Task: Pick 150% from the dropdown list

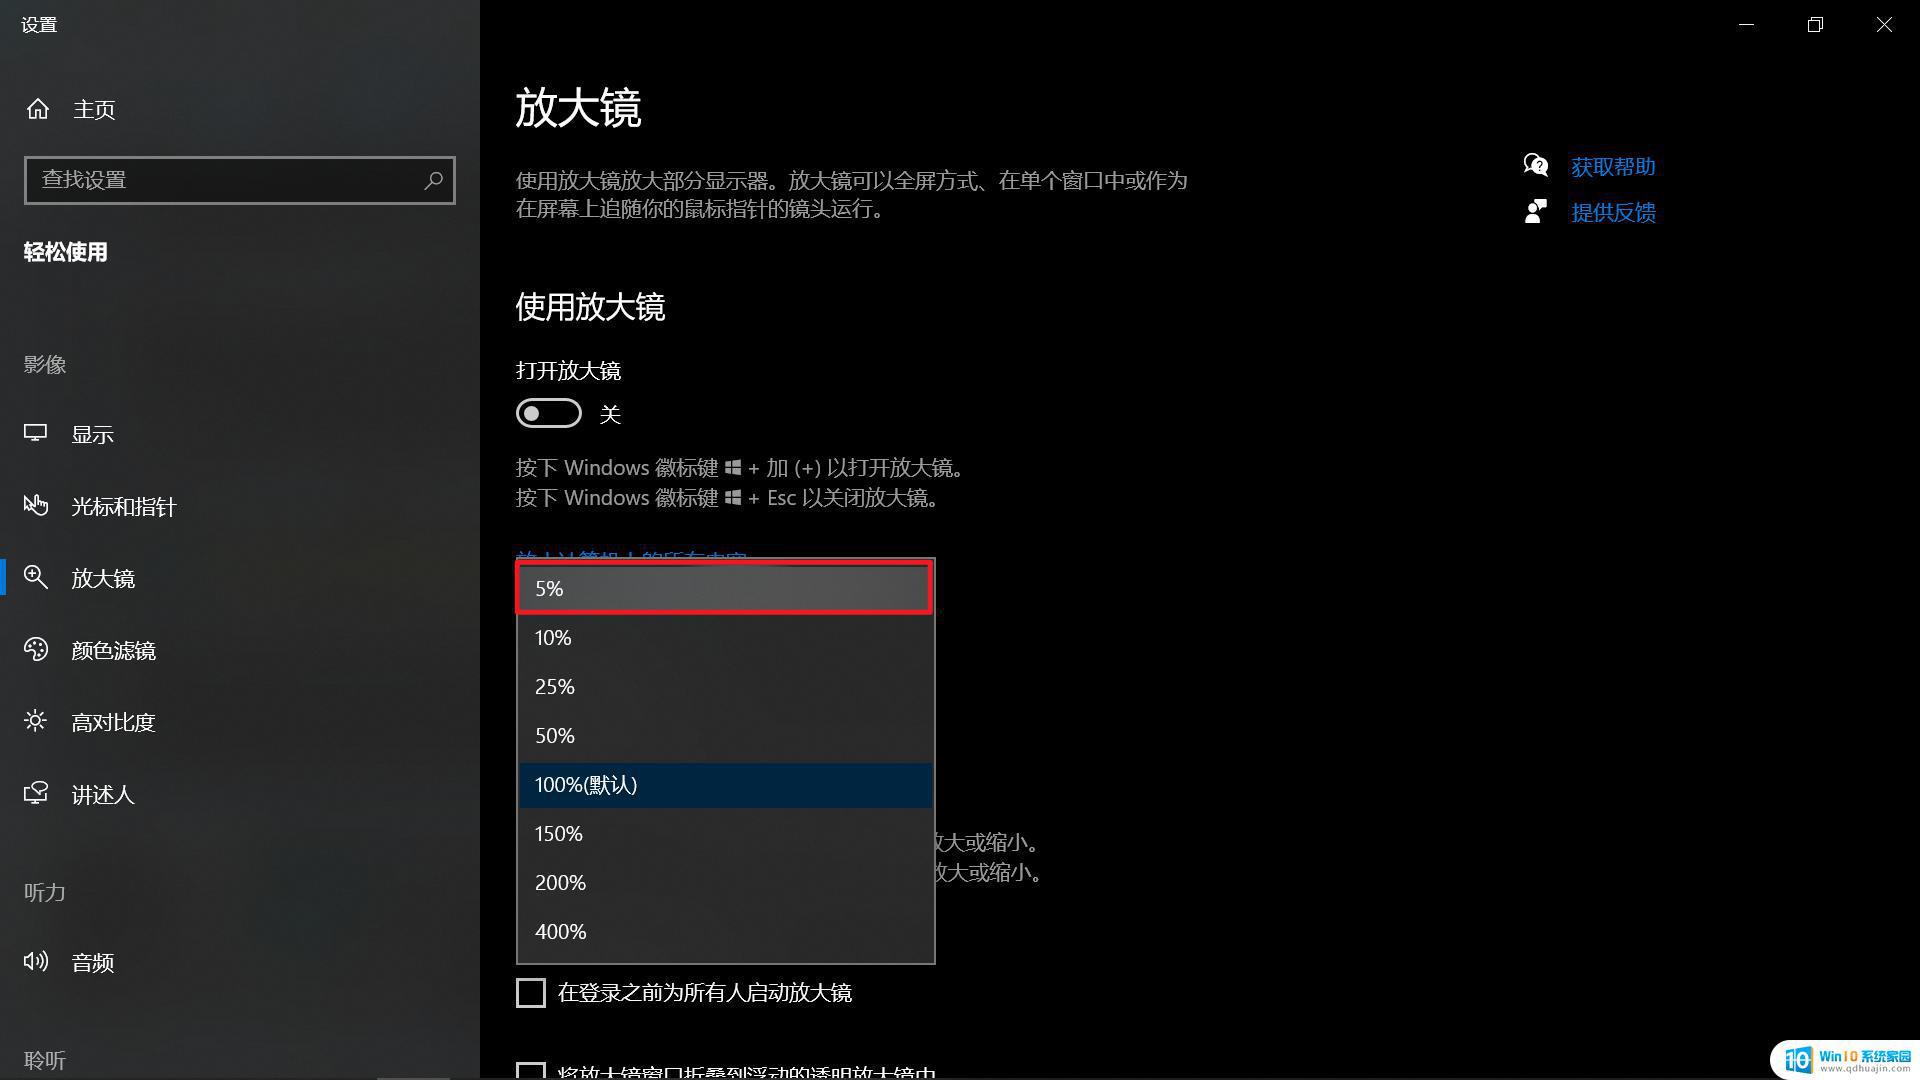Action: [725, 834]
